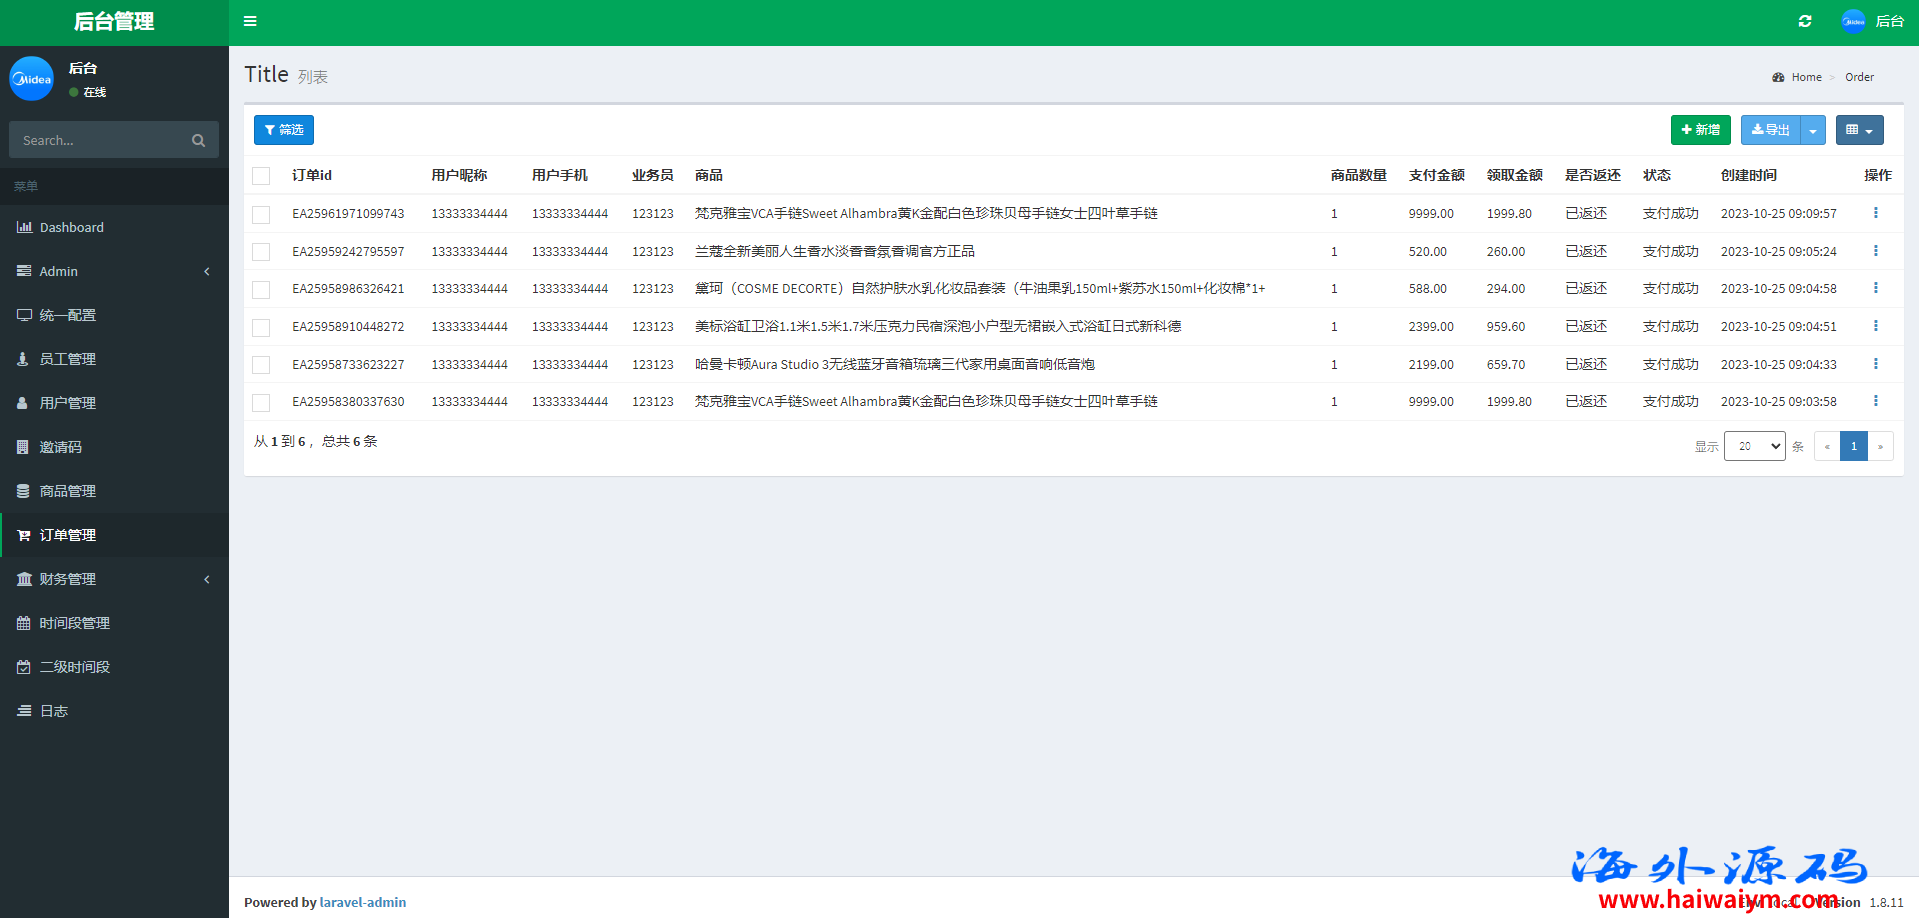Viewport: 1919px width, 918px height.
Task: Expand the export dropdown arrow
Action: [x=1813, y=130]
